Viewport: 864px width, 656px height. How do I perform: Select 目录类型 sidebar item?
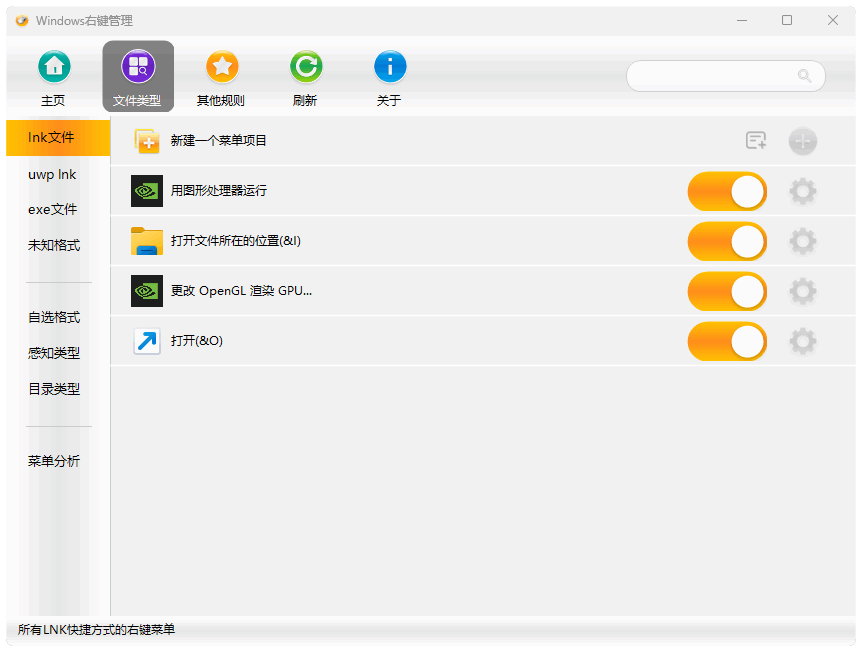pos(54,389)
